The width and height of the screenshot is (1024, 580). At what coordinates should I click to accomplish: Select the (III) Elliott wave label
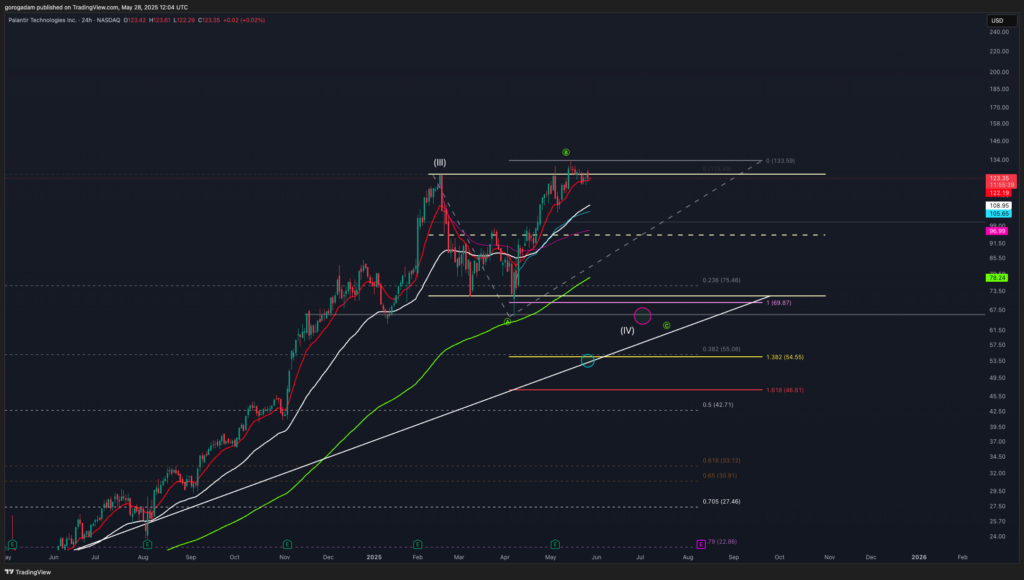(439, 162)
